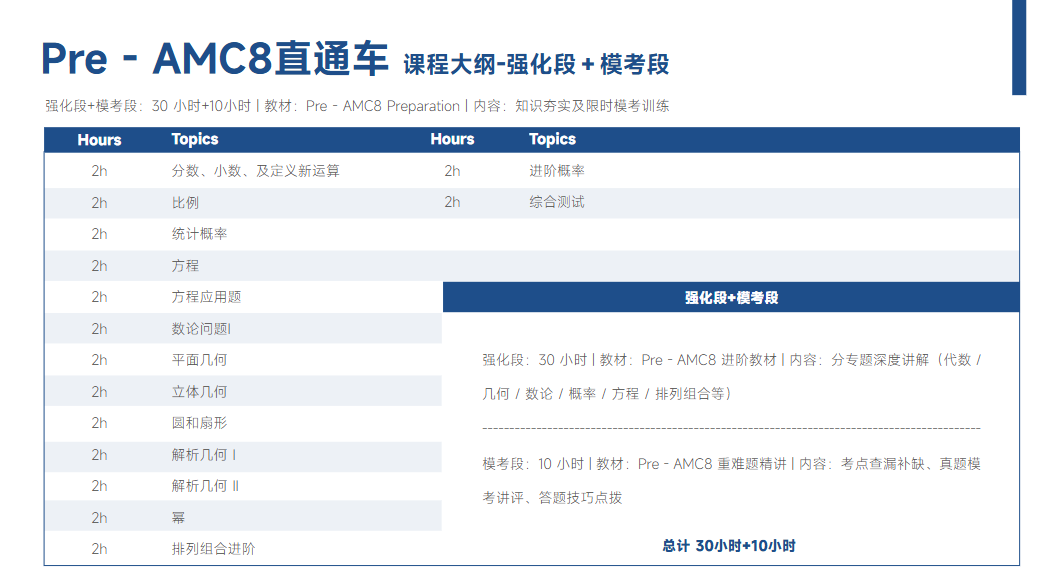Select the topic cell '比例'
The width and height of the screenshot is (1043, 573).
coord(185,202)
